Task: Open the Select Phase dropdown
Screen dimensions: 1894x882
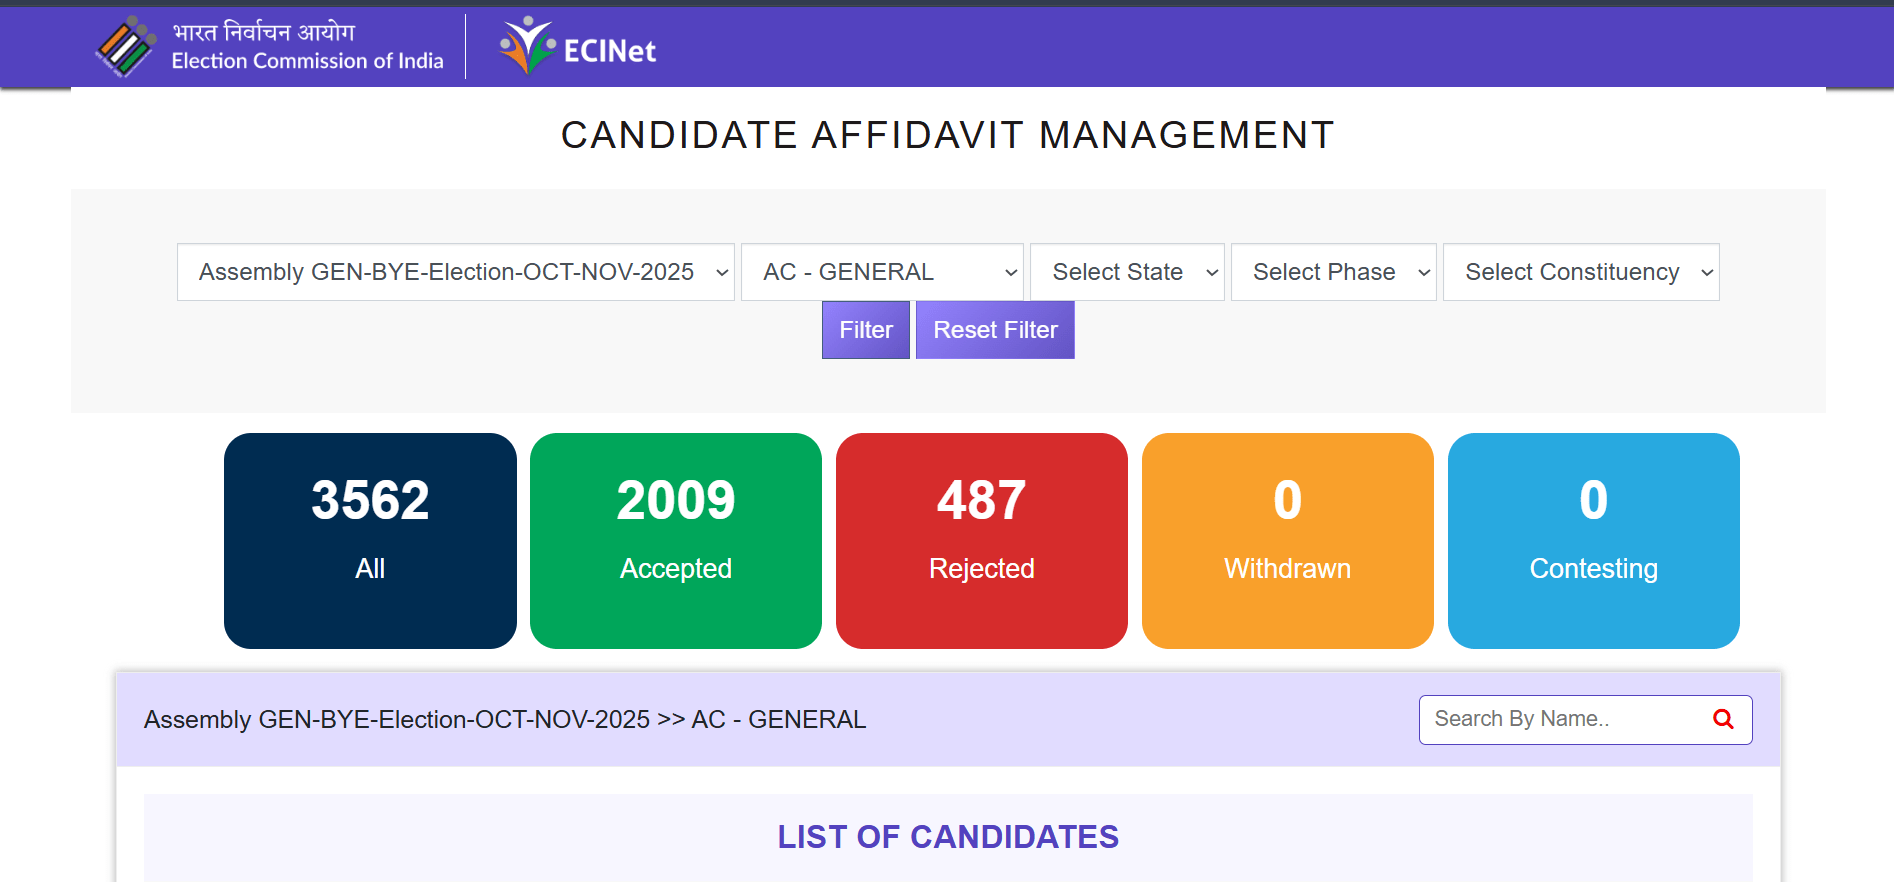Action: (x=1333, y=272)
